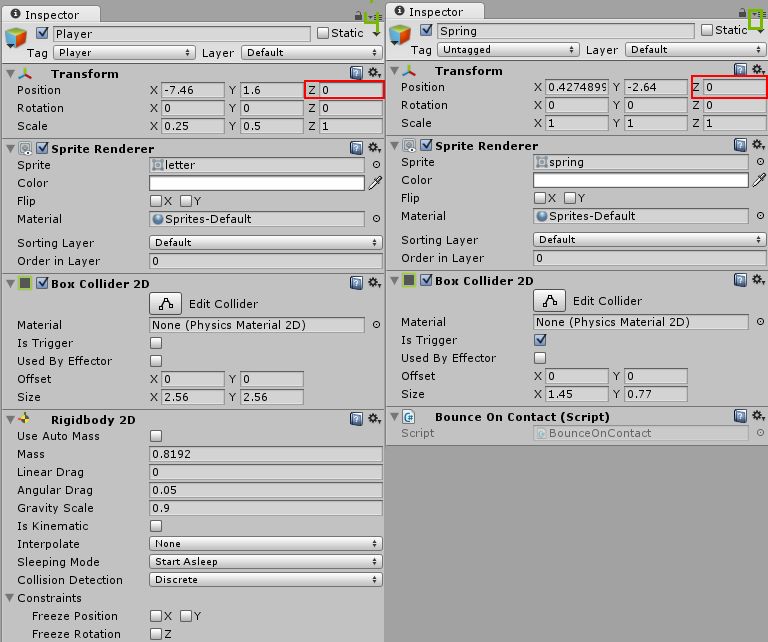
Task: Enable Freeze Rotation Z checkbox
Action: click(x=156, y=634)
